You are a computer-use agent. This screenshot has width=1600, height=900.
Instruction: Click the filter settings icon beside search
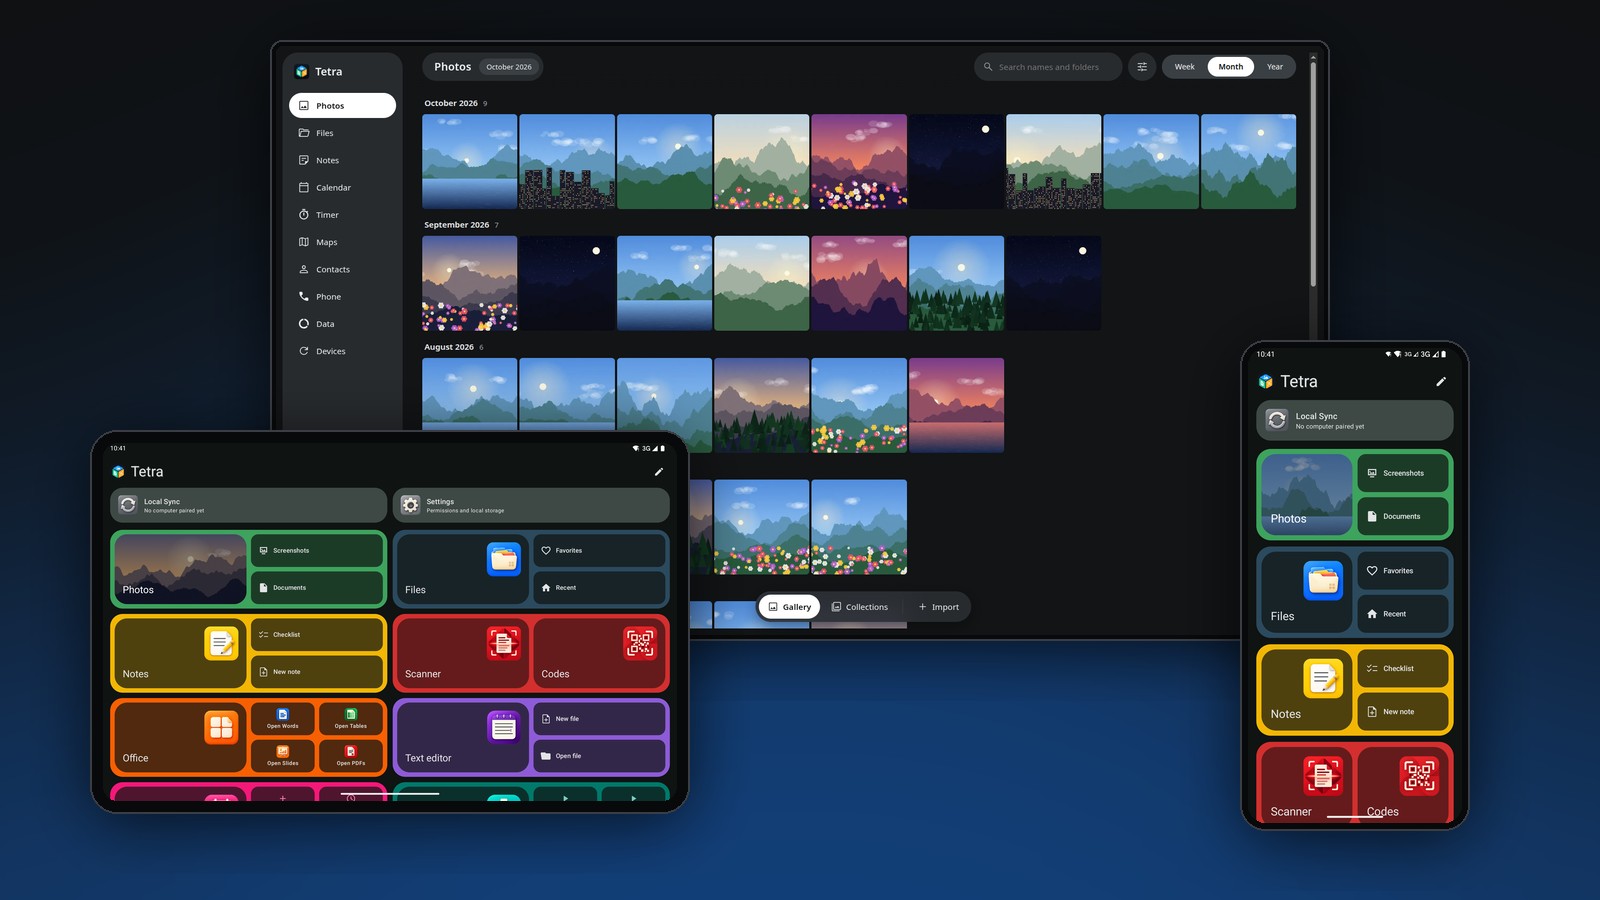(x=1142, y=67)
